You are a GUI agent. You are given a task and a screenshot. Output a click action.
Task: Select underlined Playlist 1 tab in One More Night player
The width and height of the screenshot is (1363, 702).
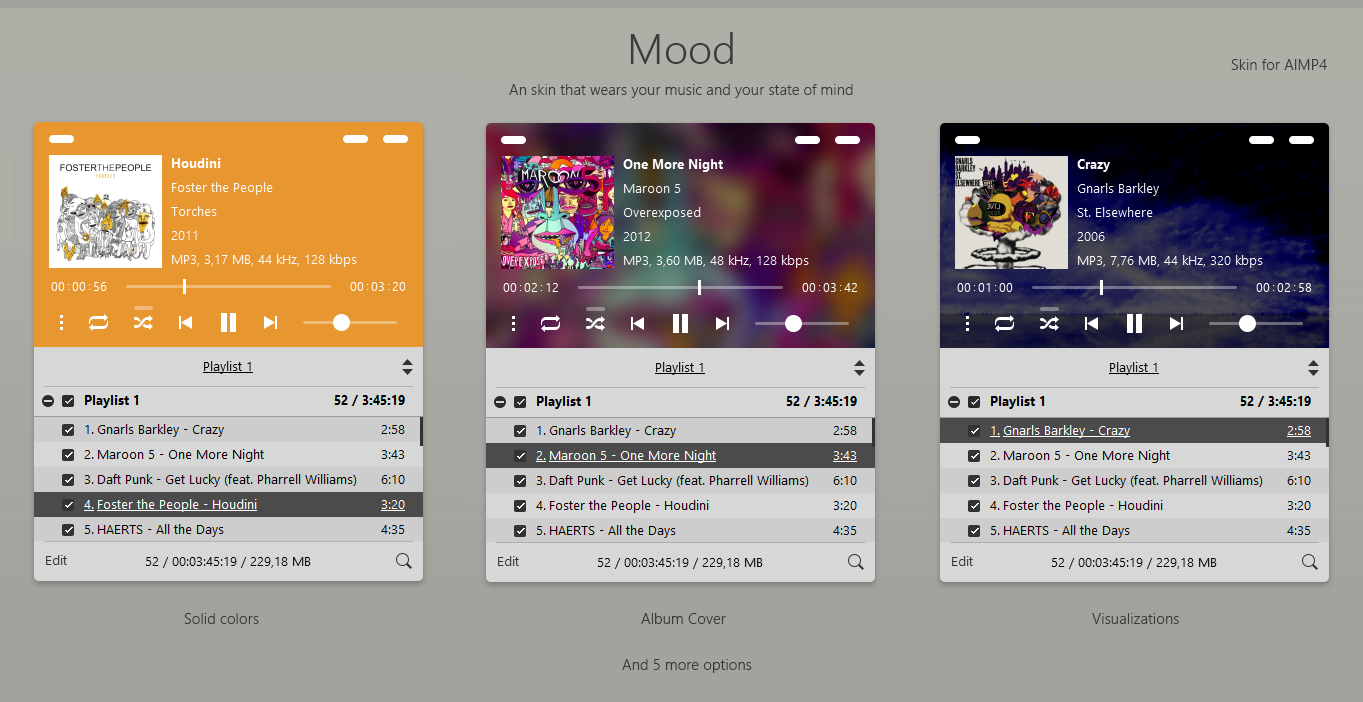tap(680, 368)
